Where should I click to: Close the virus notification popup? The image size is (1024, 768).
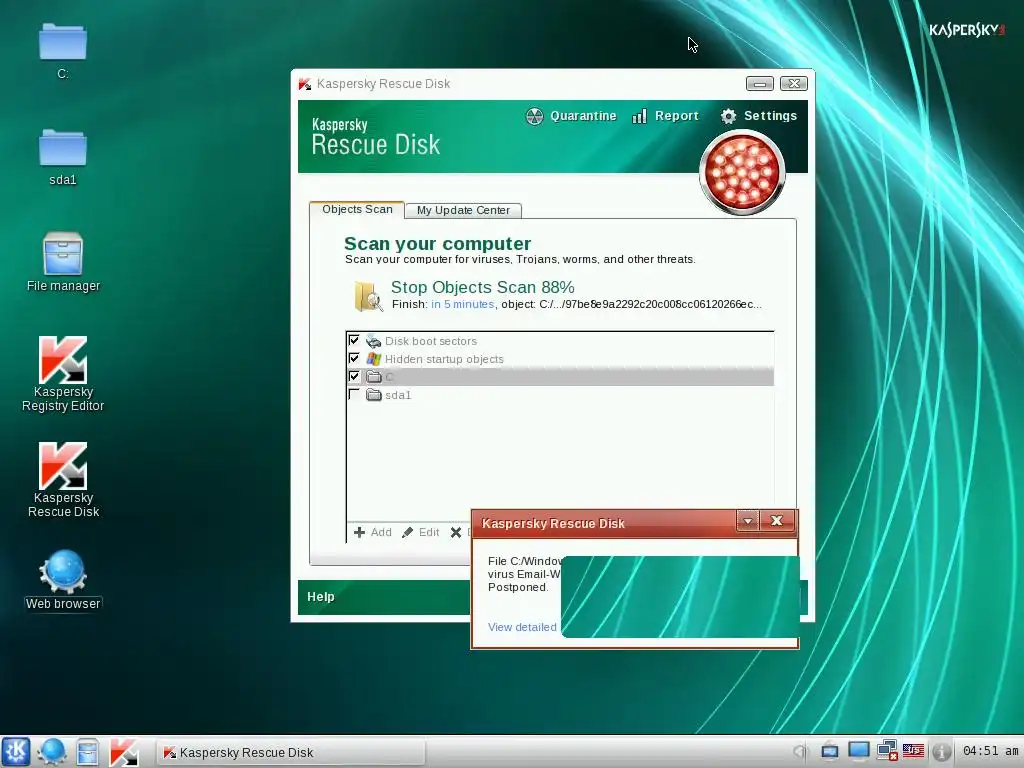pyautogui.click(x=776, y=520)
